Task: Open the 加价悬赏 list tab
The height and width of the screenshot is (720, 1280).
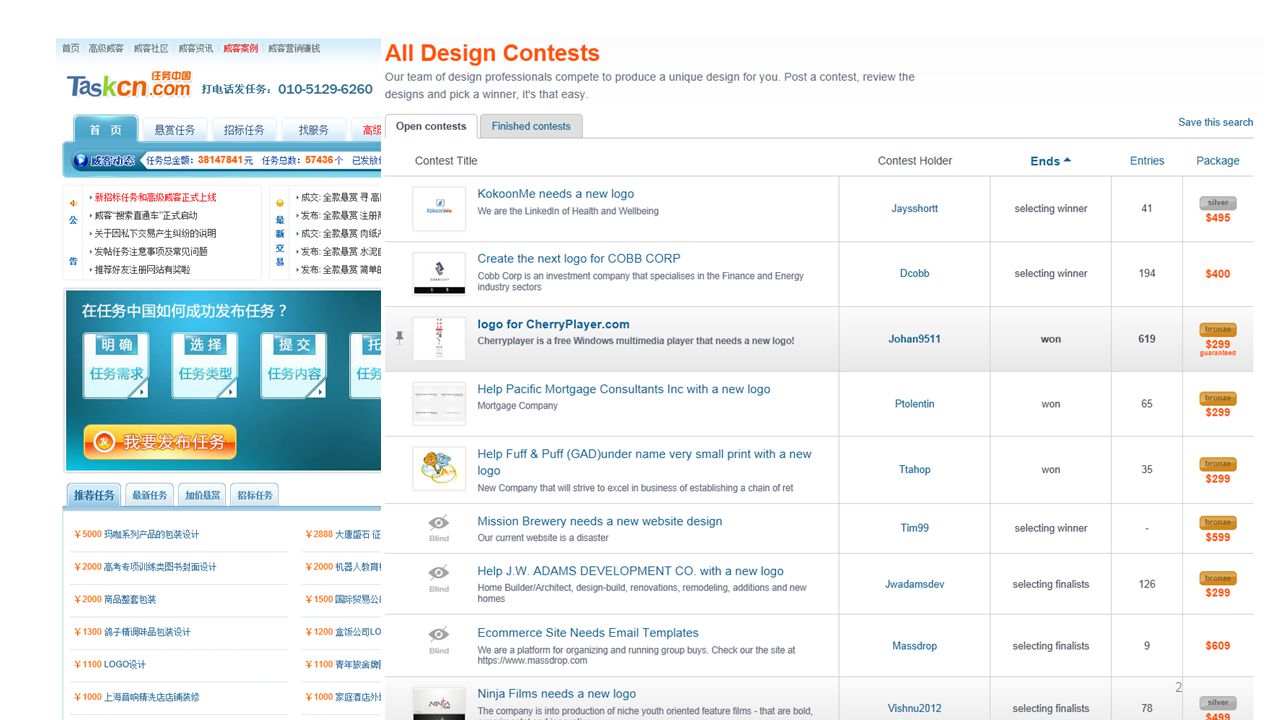Action: (x=202, y=495)
